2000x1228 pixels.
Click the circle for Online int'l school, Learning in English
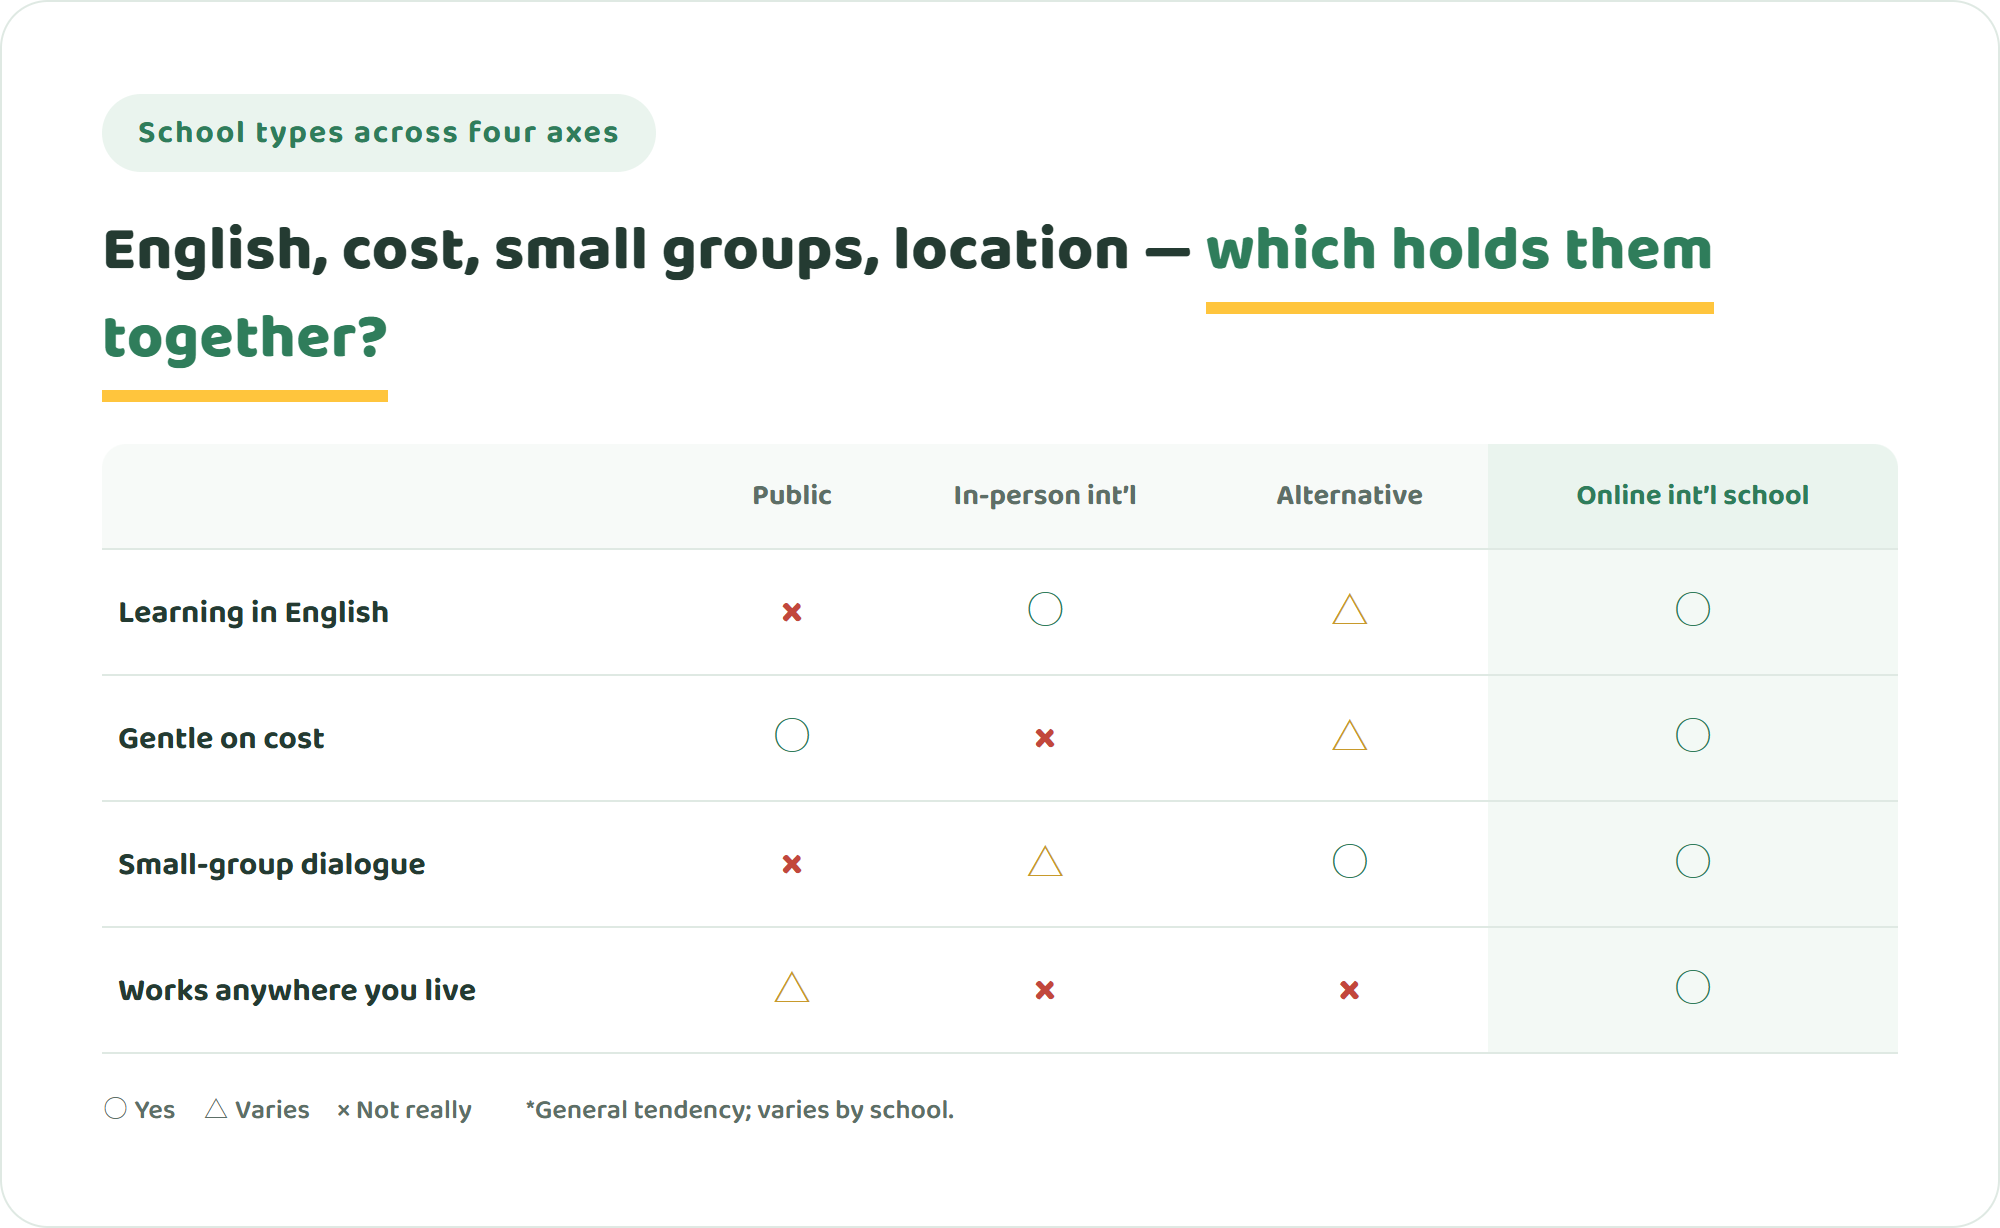click(1693, 609)
